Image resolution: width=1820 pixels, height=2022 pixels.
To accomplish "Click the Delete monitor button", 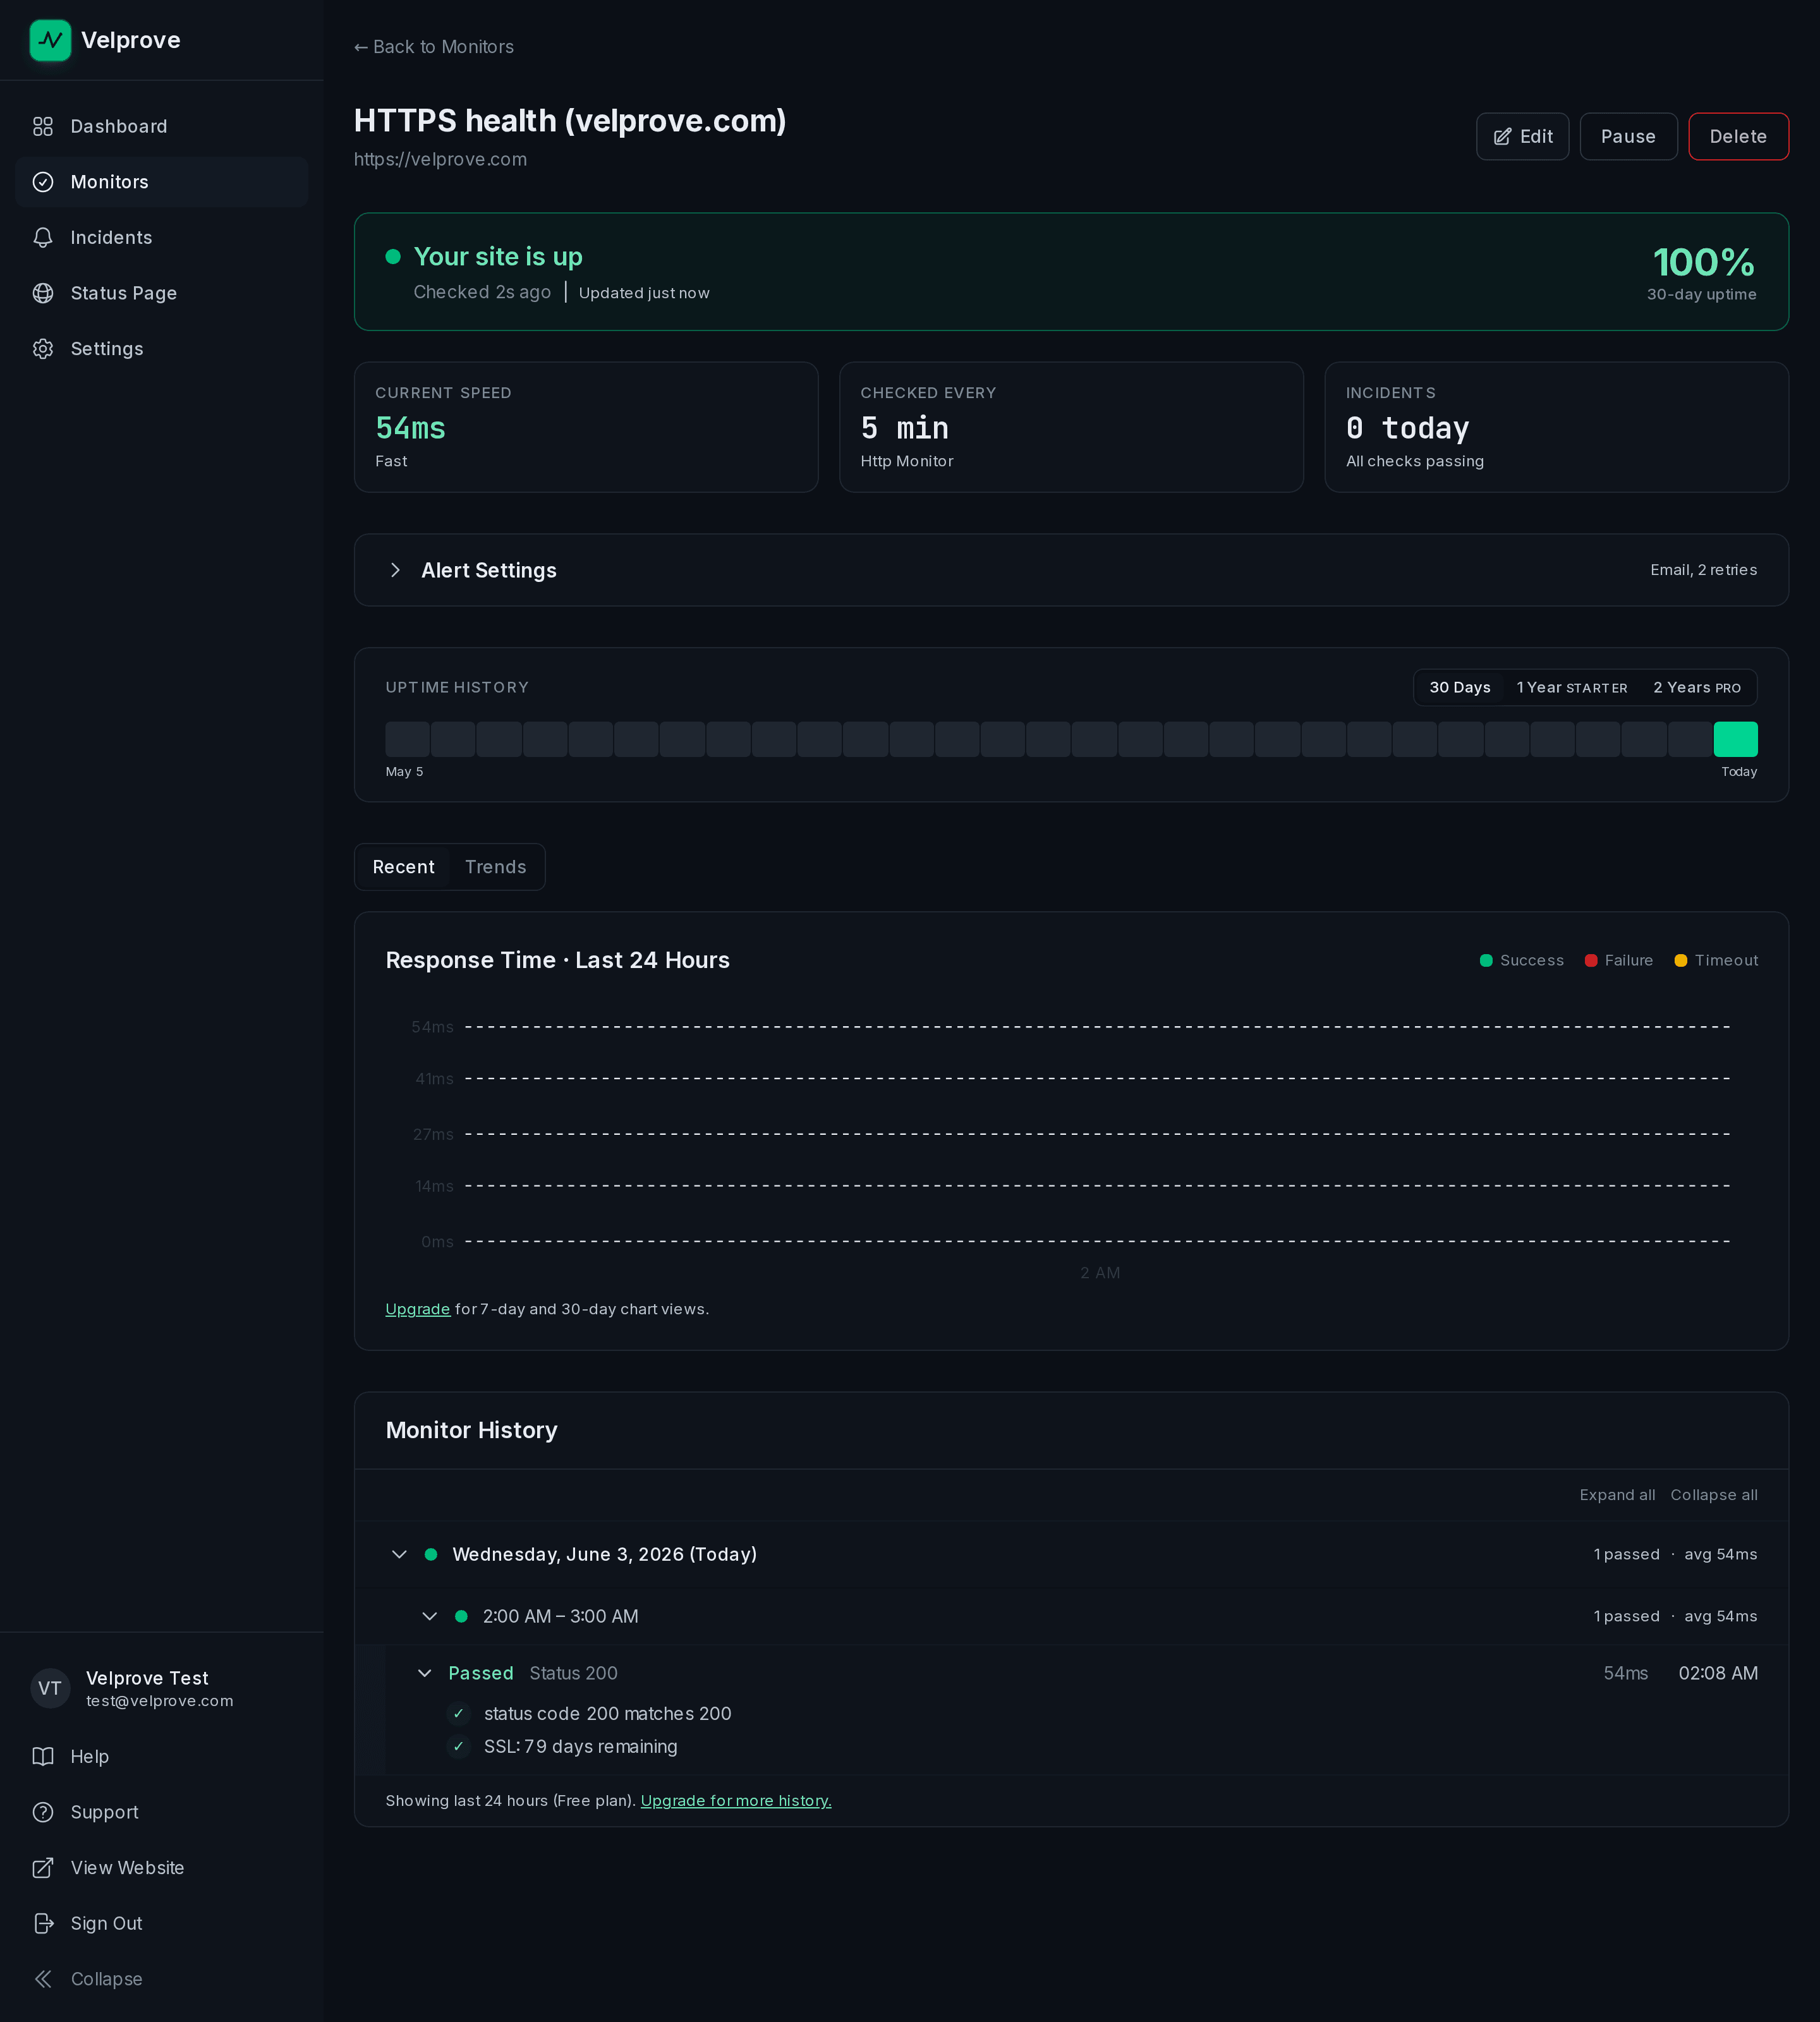I will 1738,137.
